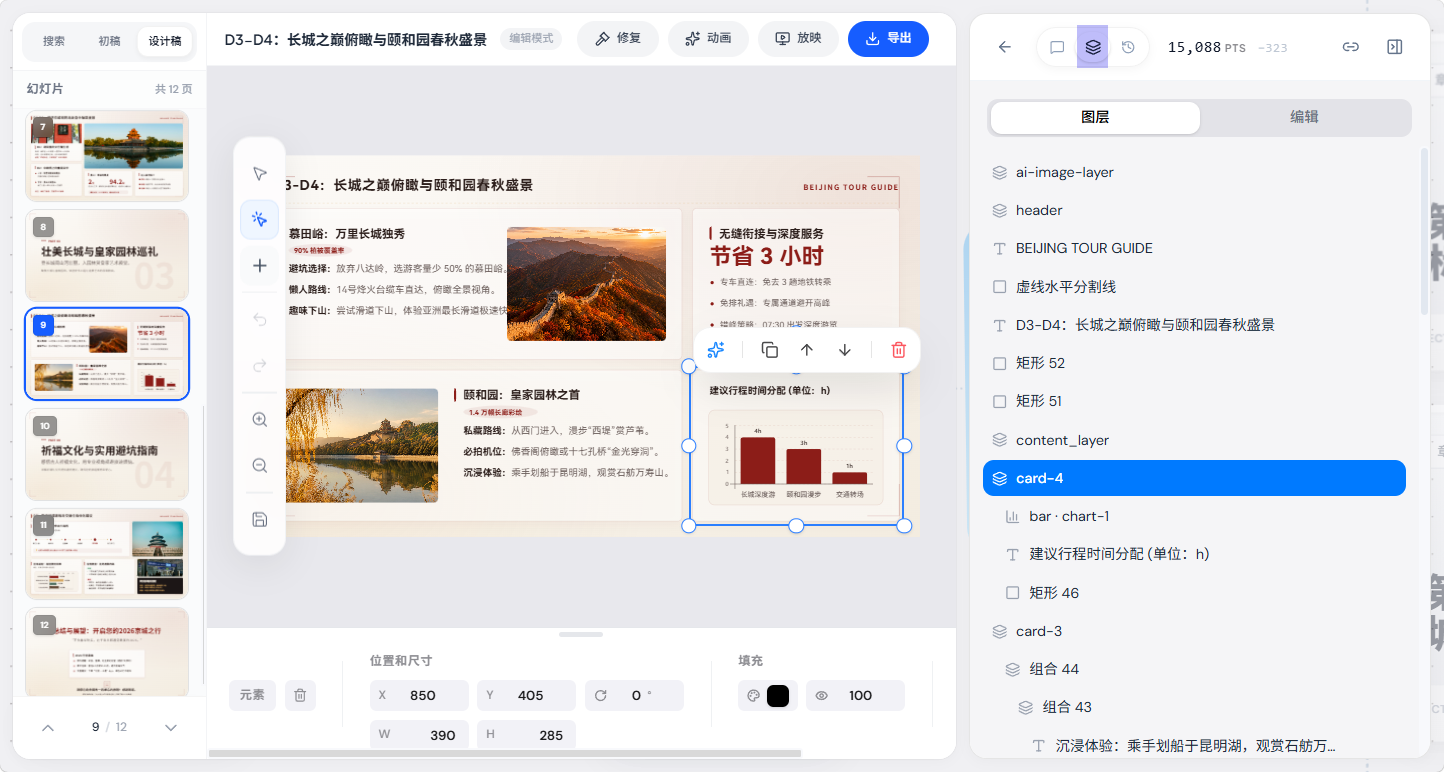Select the 矩形 46 layer
The height and width of the screenshot is (772, 1444).
click(x=1194, y=593)
